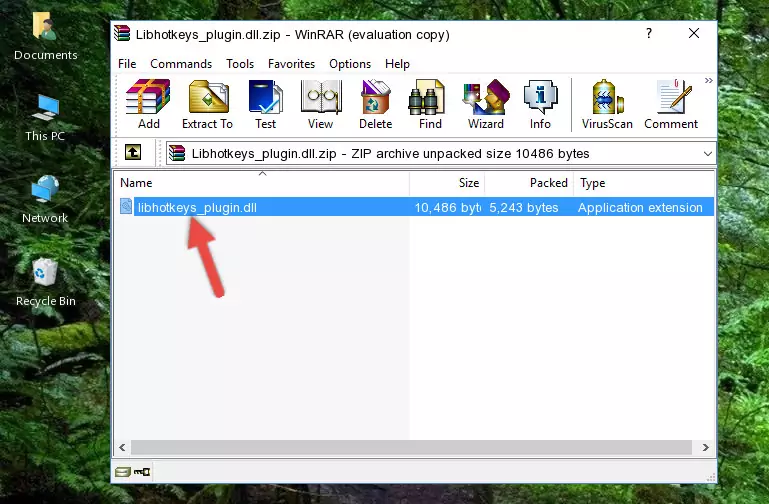Click the archive path address field
This screenshot has height=504, width=769.
441,153
